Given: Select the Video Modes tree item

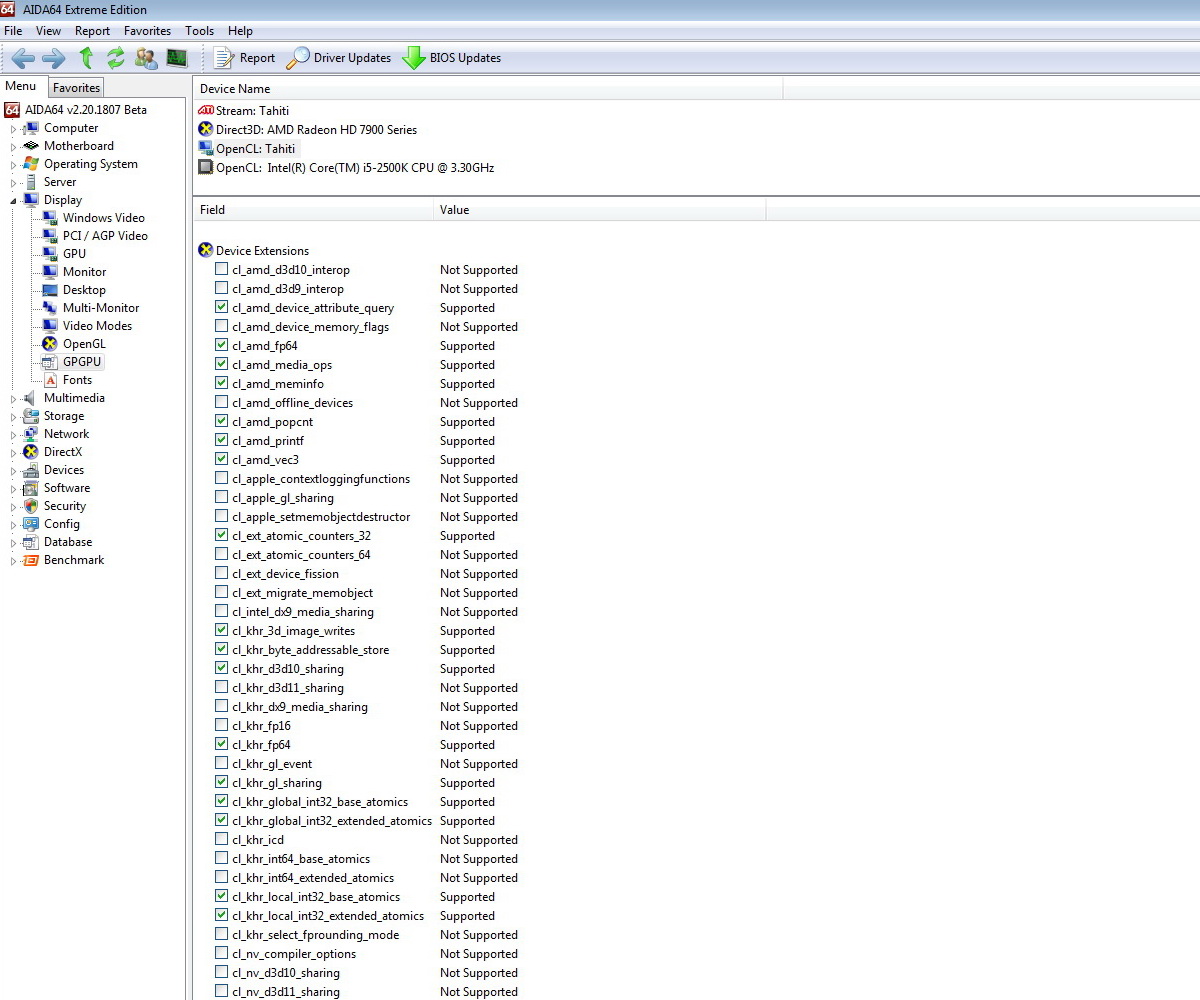Looking at the screenshot, I should click(97, 326).
